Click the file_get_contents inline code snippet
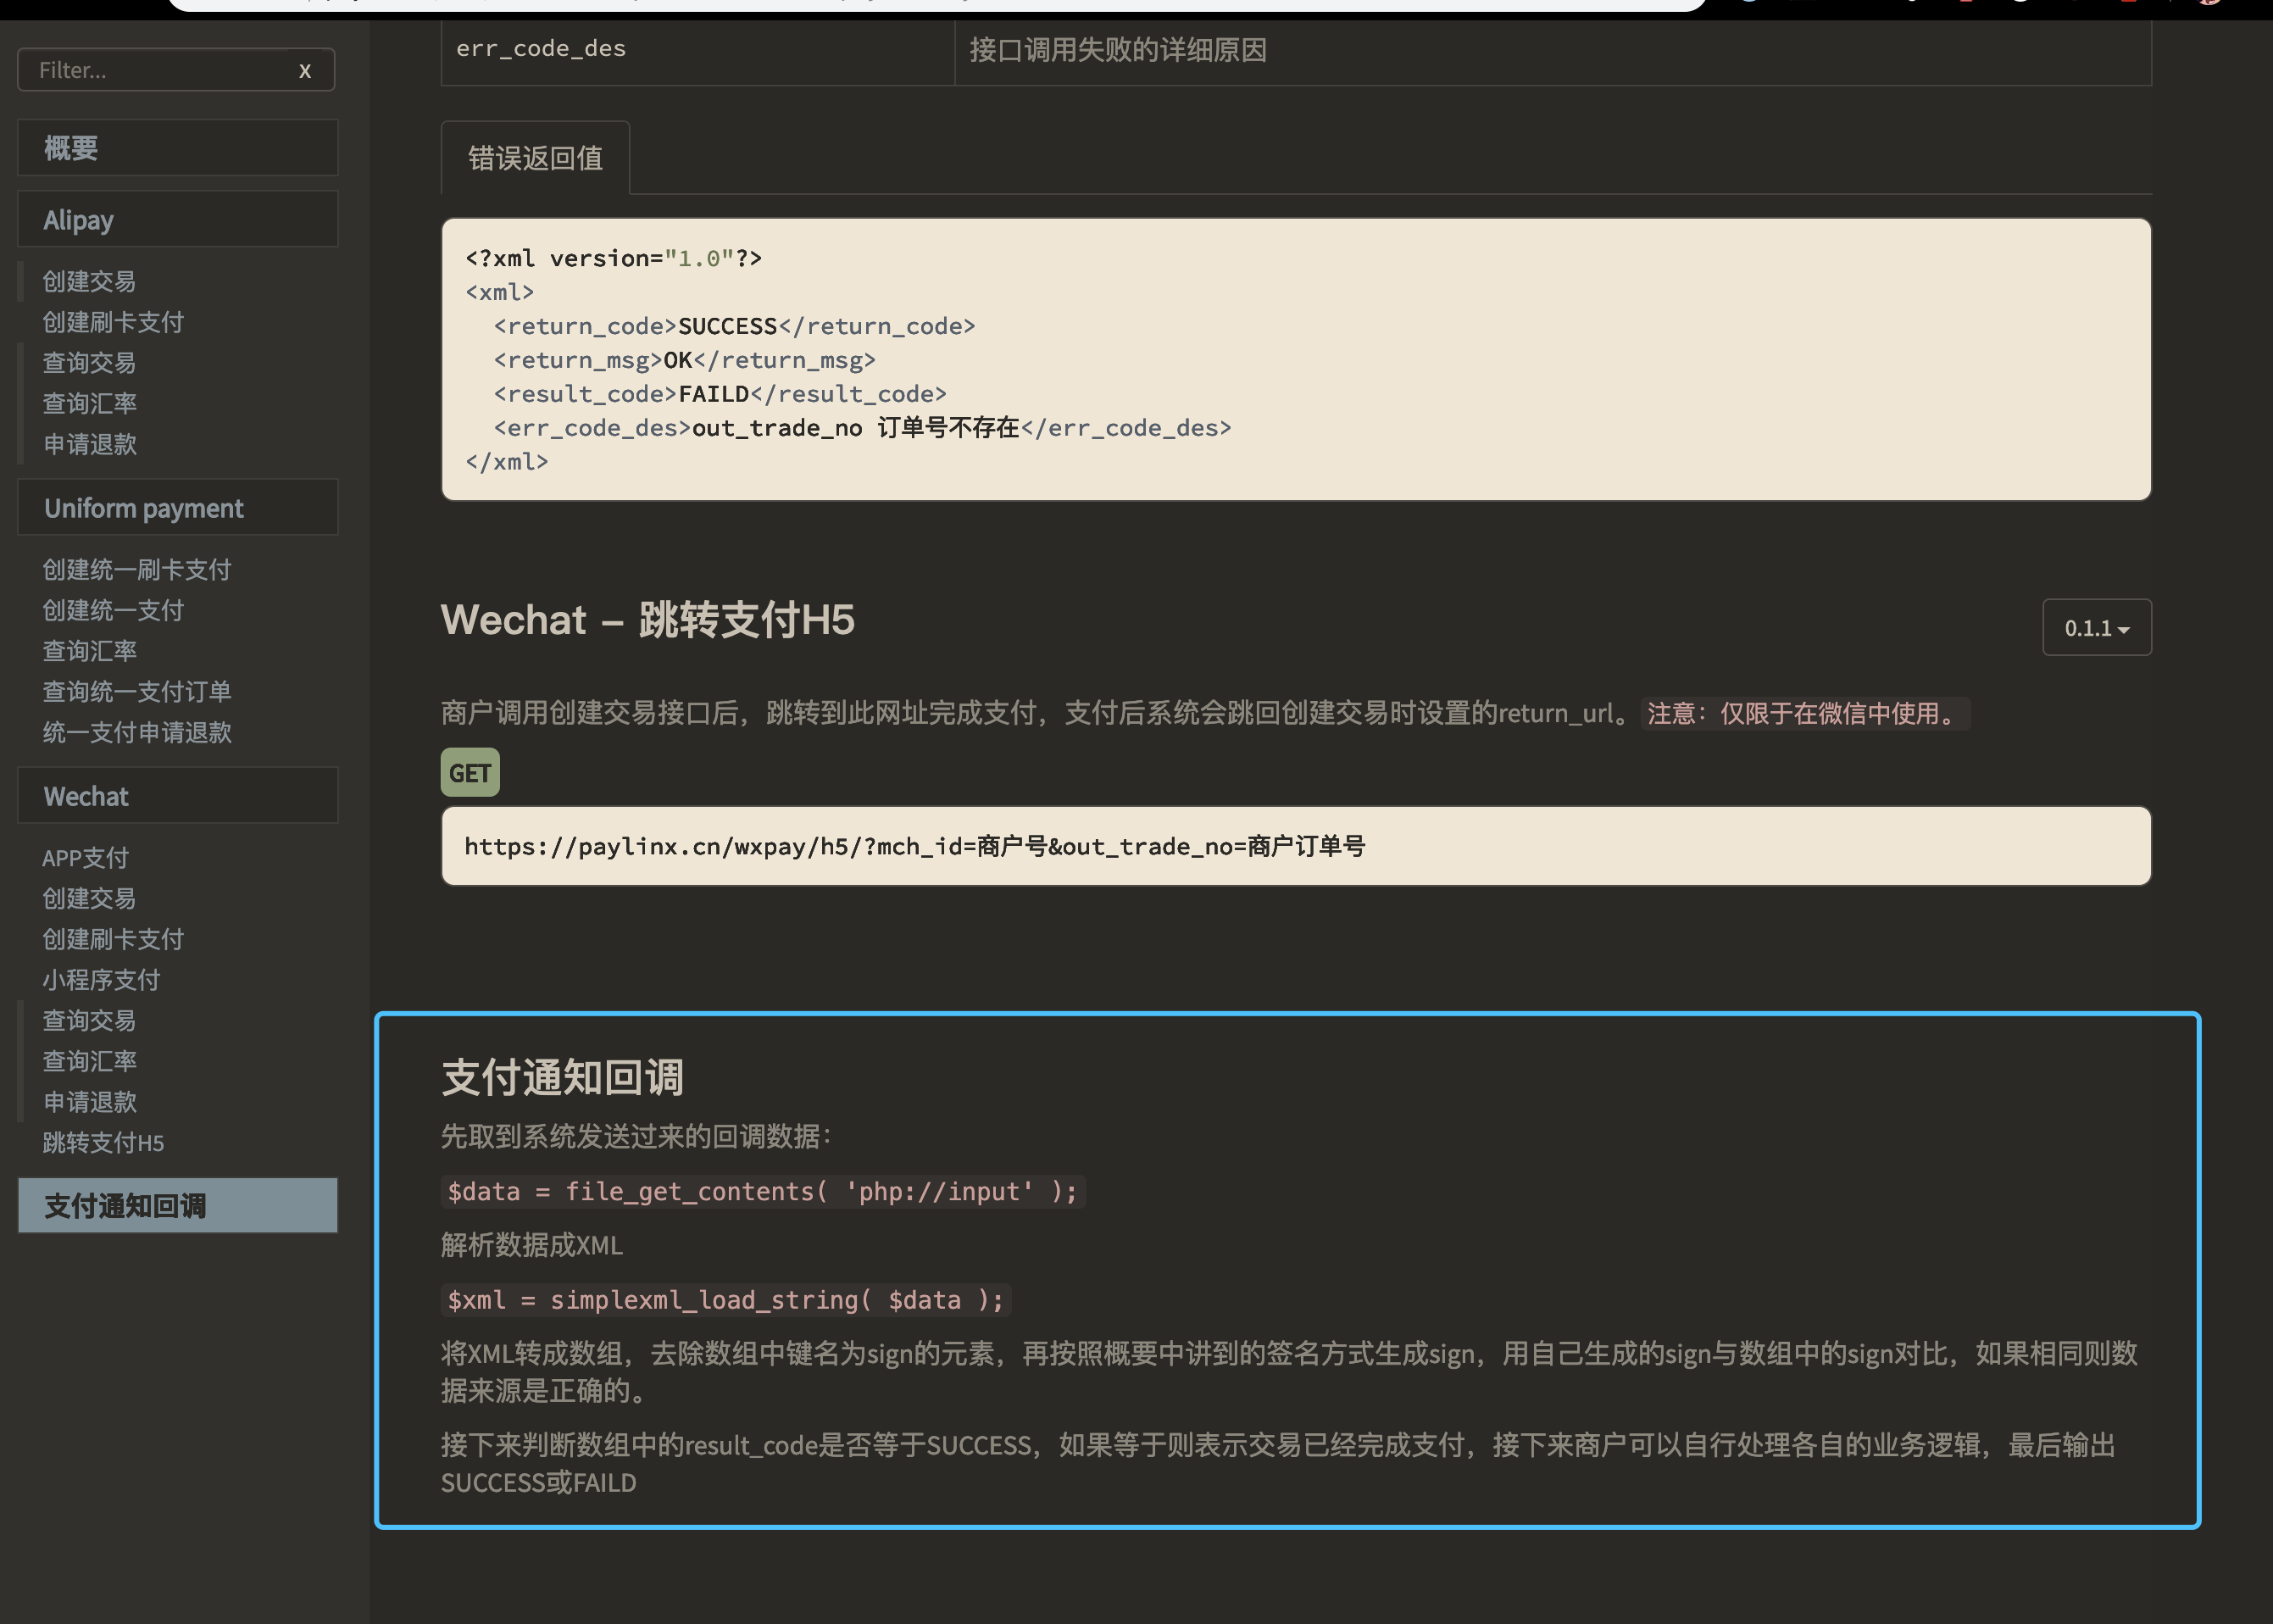Image resolution: width=2273 pixels, height=1624 pixels. [x=762, y=1192]
